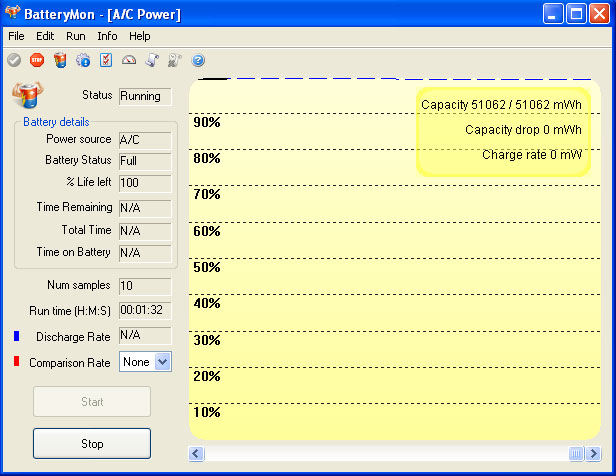This screenshot has height=476, width=616.
Task: Click the 90% graph axis label
Action: [x=207, y=122]
